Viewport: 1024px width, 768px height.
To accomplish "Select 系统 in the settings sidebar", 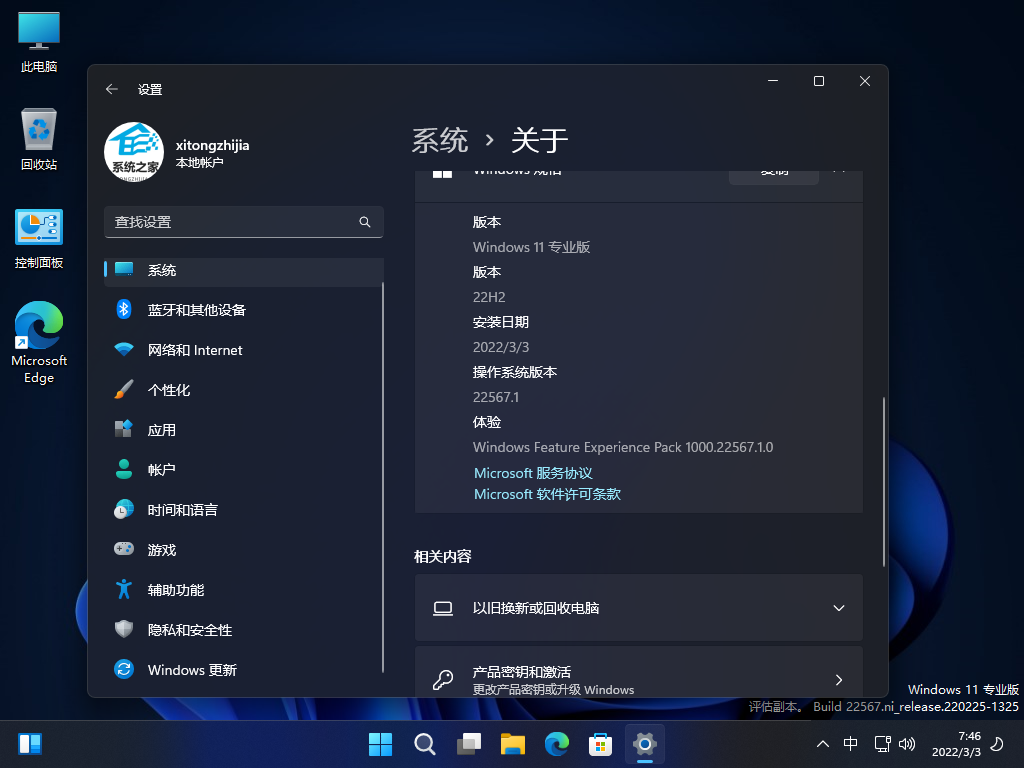I will [x=162, y=270].
